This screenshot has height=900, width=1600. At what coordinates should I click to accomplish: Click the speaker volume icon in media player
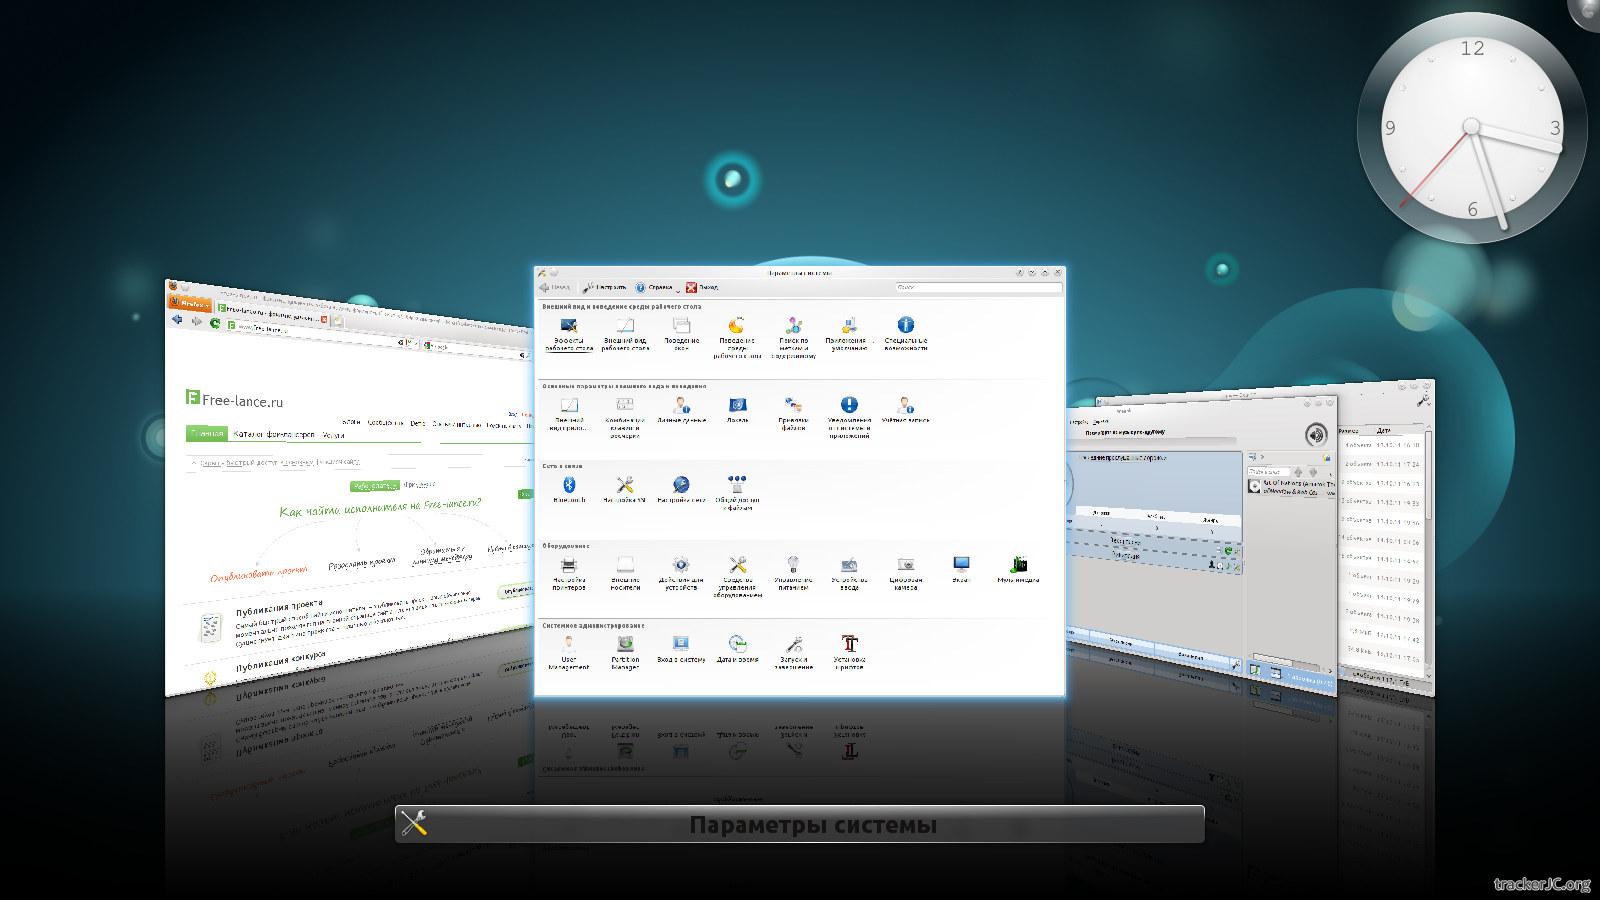click(x=1315, y=434)
